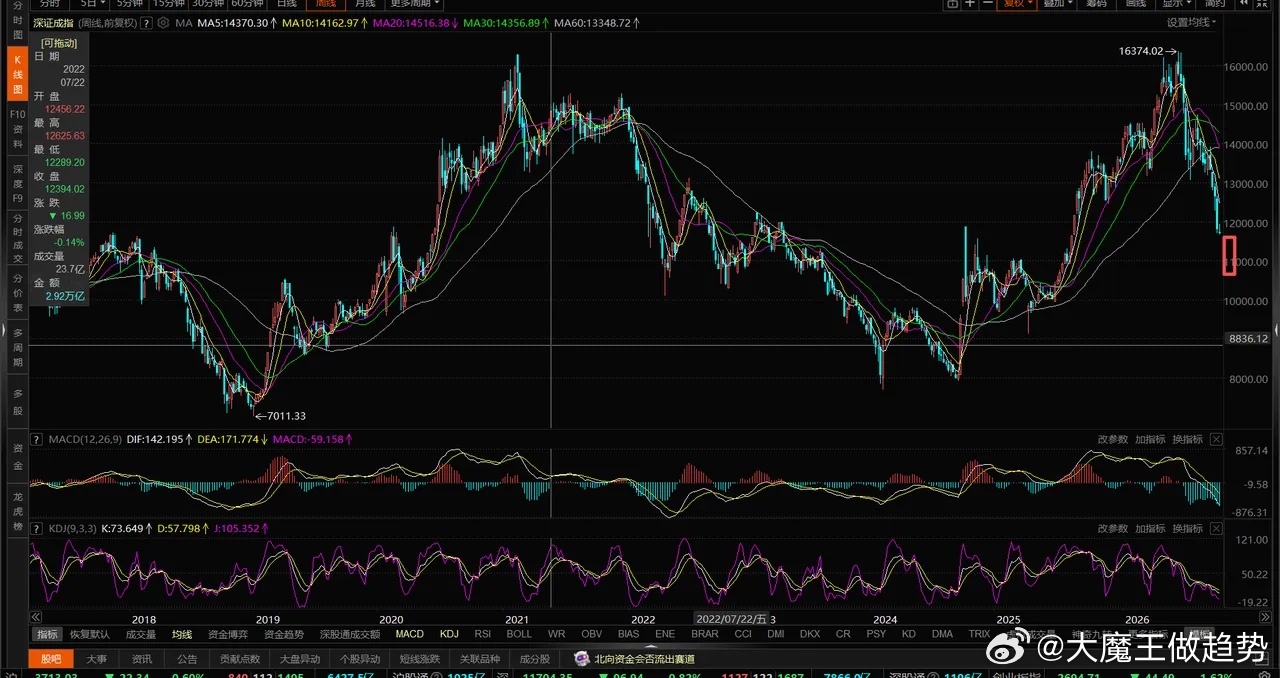Zoom in the chart with plus icon
Viewport: 1280px width, 678px height.
coord(970,4)
